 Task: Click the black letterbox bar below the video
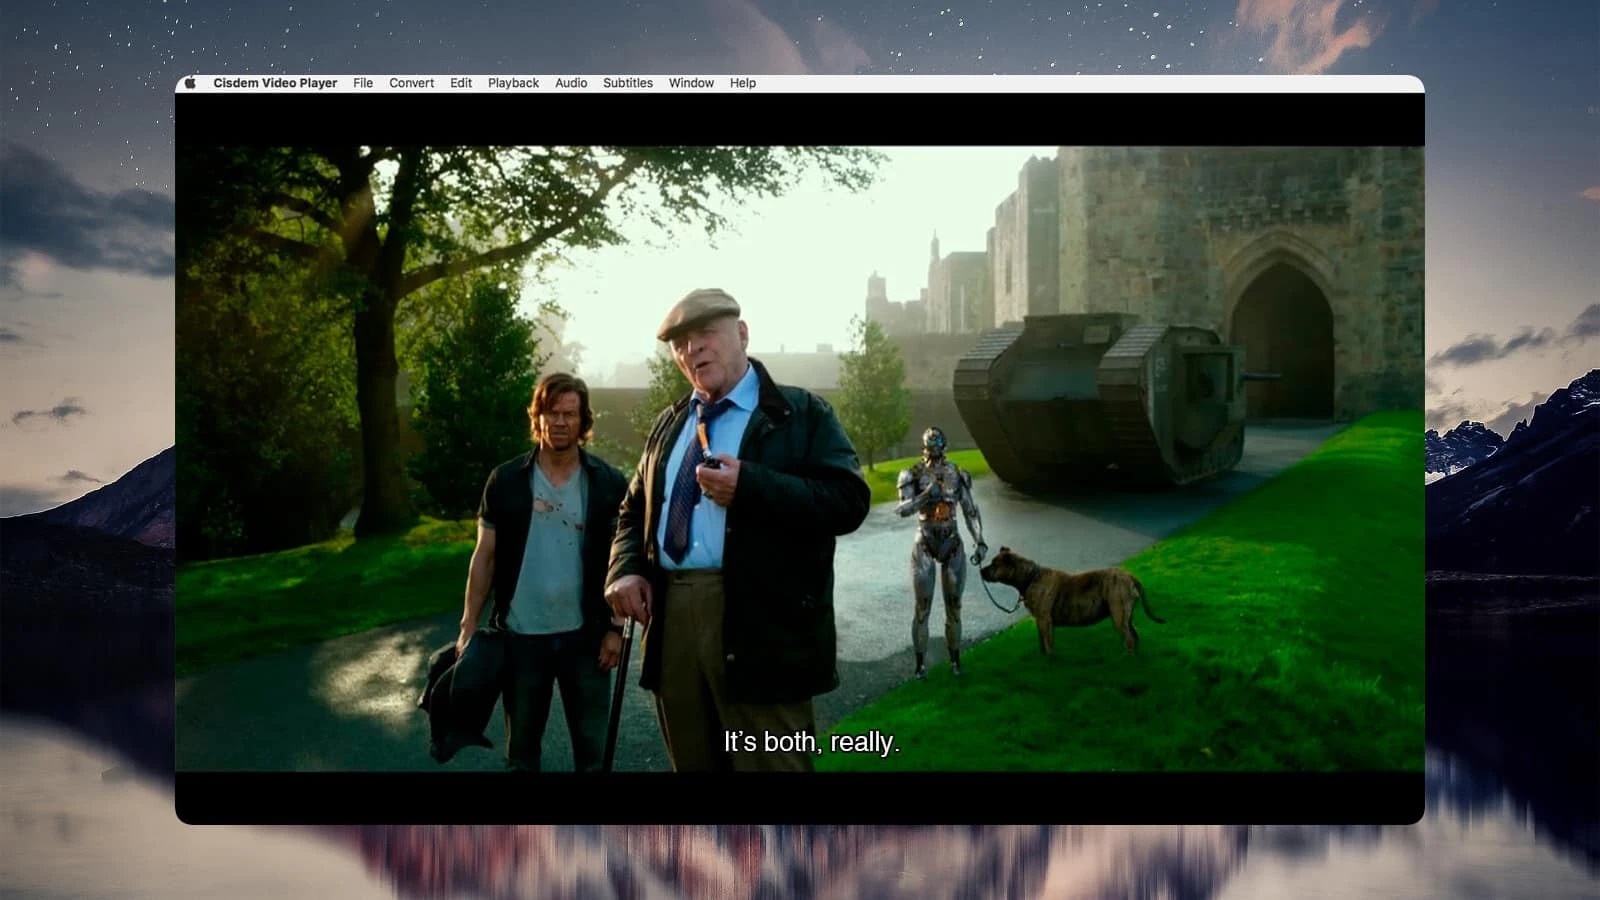click(x=800, y=797)
